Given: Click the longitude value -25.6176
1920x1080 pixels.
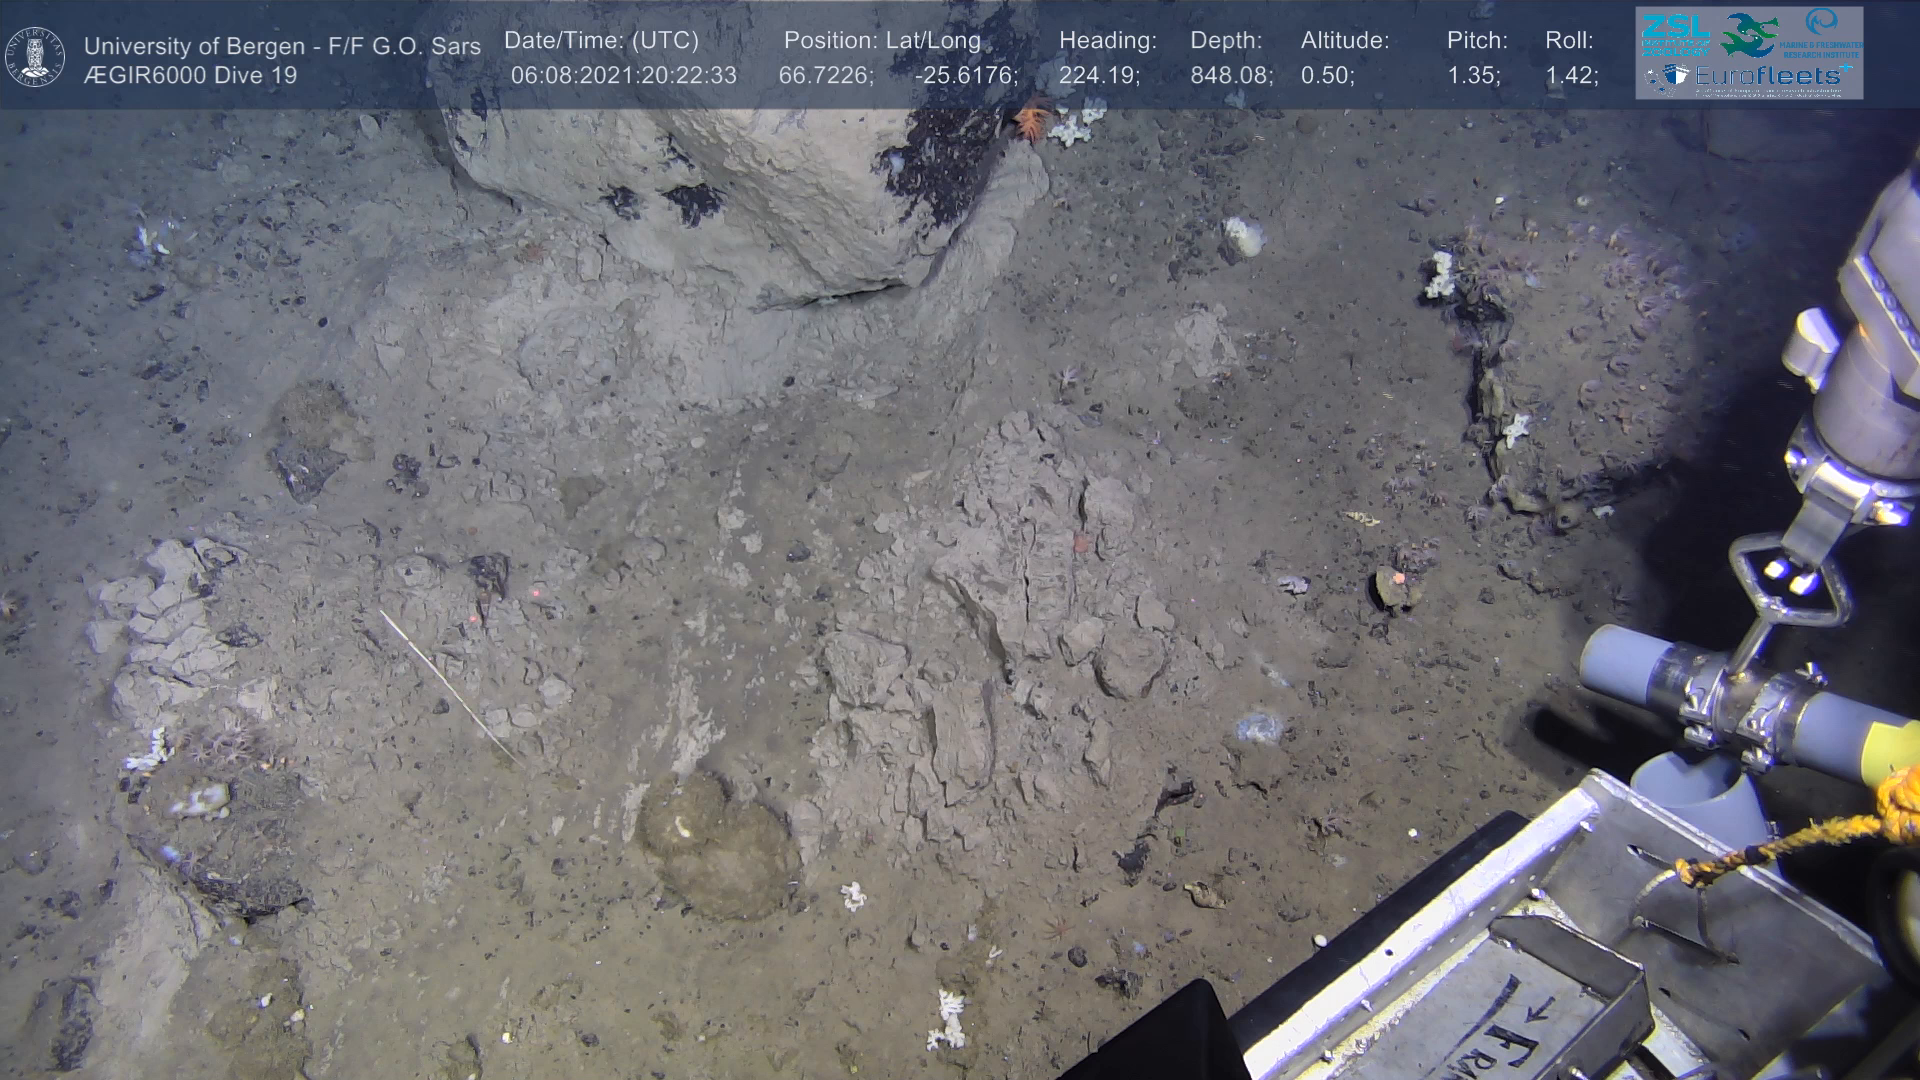Looking at the screenshot, I should (x=966, y=75).
